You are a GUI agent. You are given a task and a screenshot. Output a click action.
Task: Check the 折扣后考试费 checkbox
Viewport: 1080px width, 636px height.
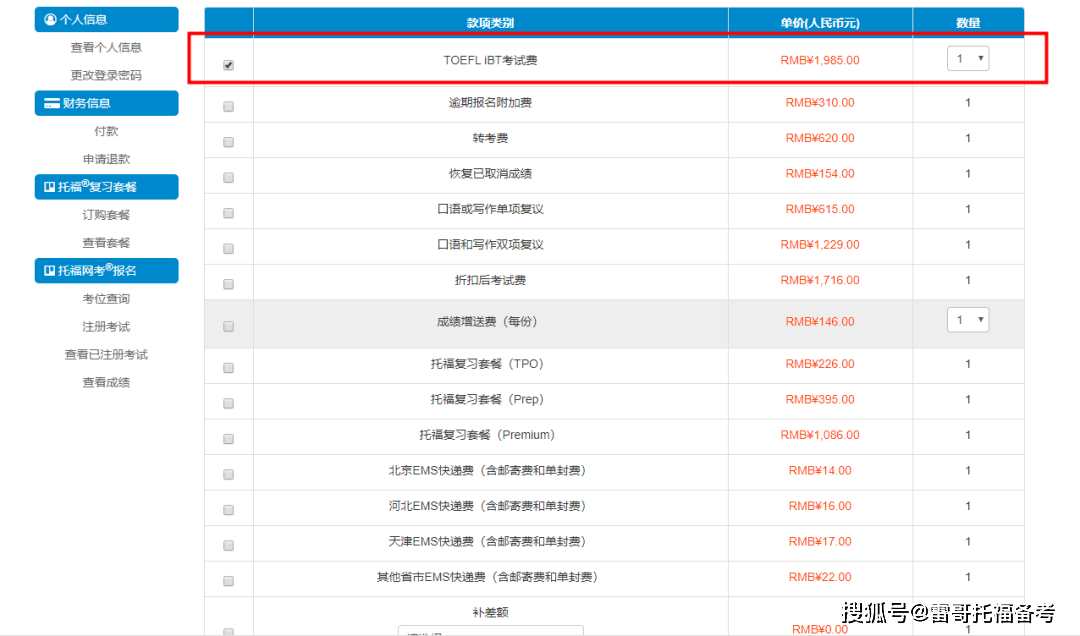228,285
